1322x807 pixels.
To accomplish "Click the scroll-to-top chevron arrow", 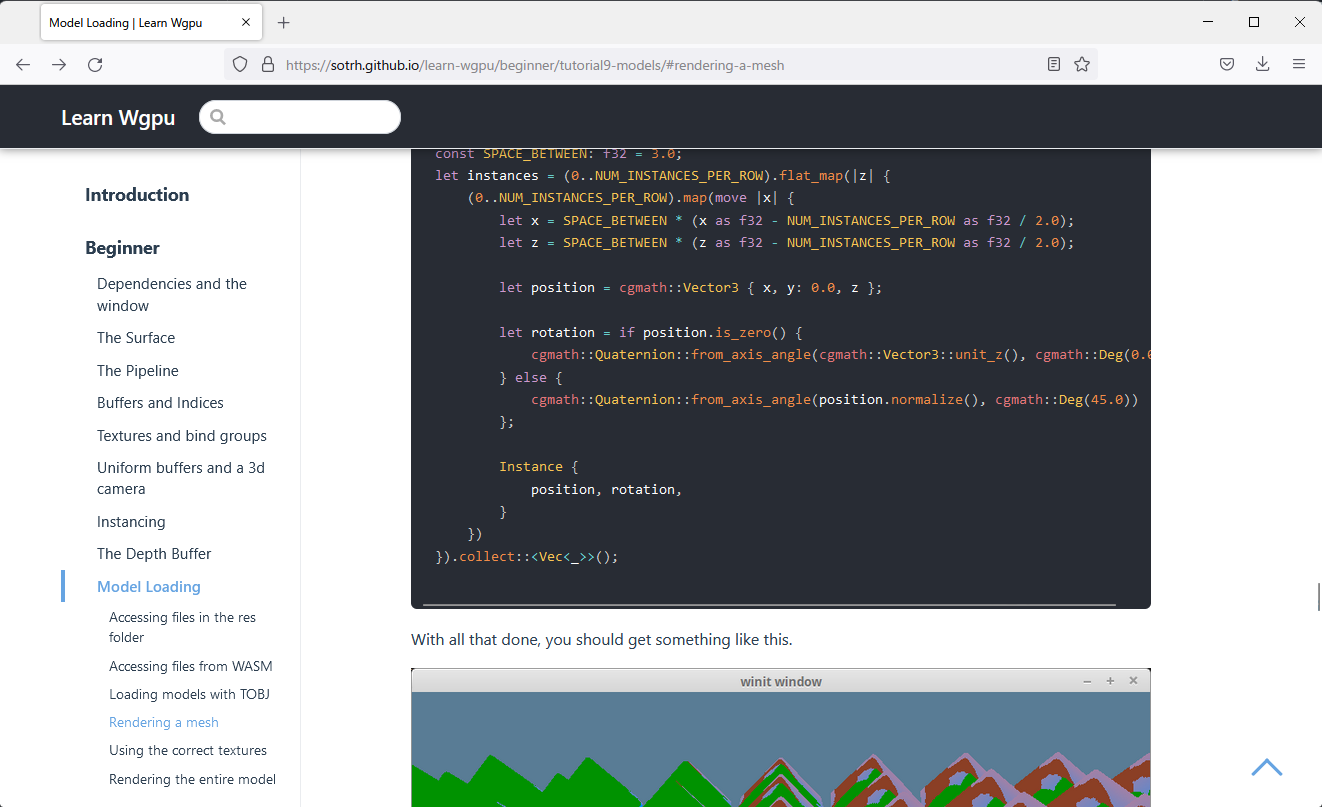I will pos(1266,767).
